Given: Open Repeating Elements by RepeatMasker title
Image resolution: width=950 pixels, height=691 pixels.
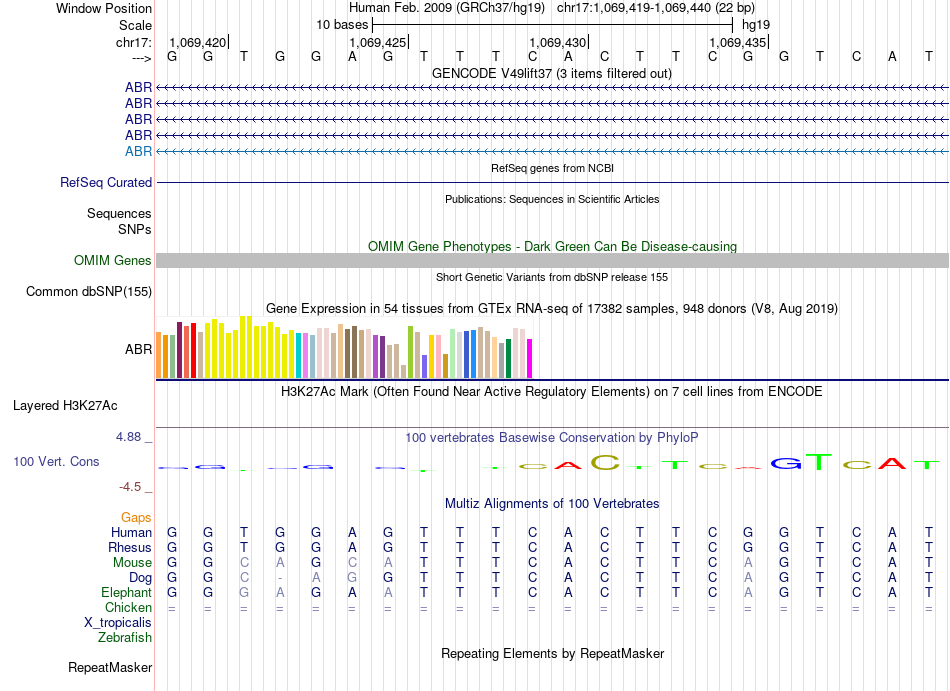Looking at the screenshot, I should click(552, 653).
